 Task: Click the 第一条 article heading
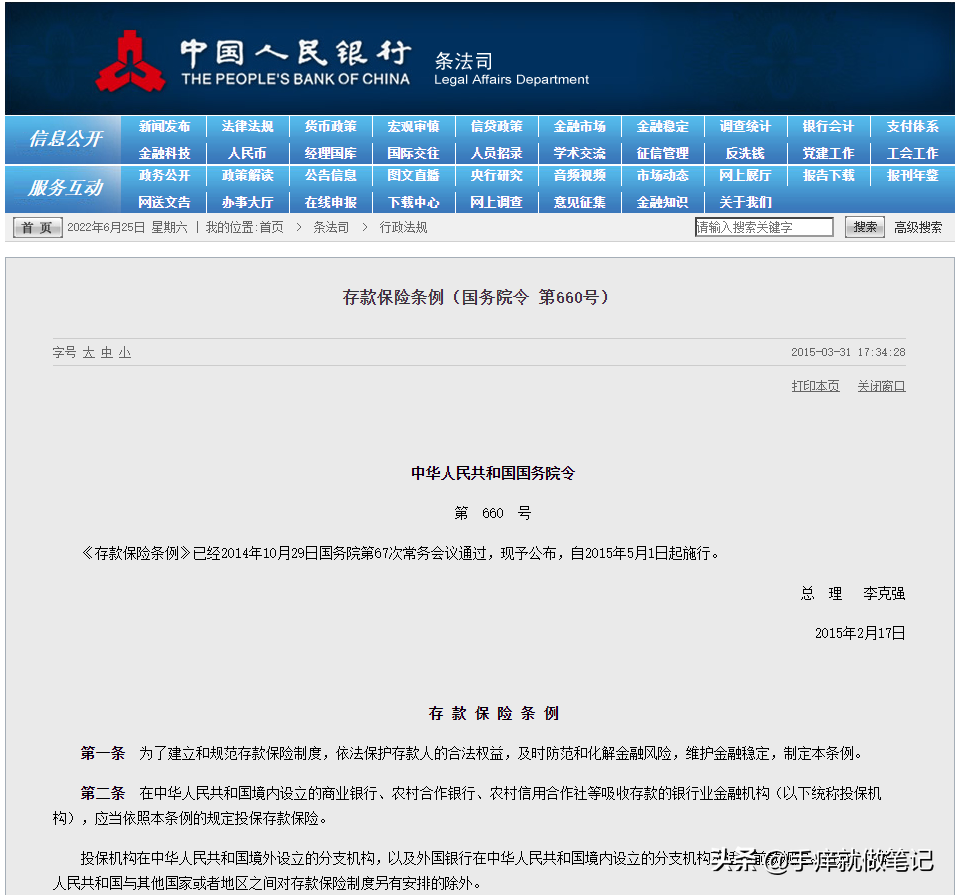102,753
